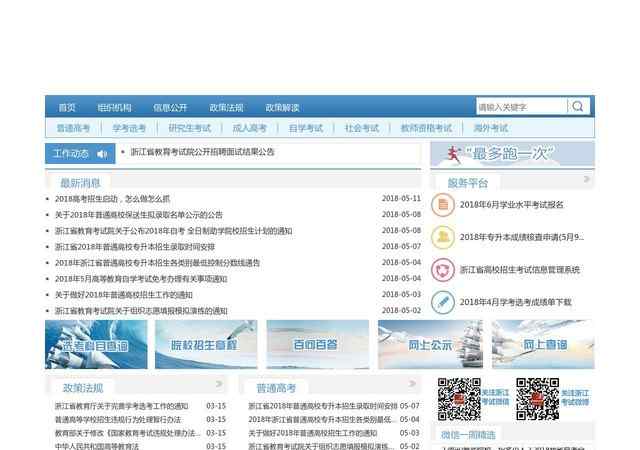Focus the 请输入关键字 search field
The width and height of the screenshot is (640, 450).
click(x=520, y=107)
